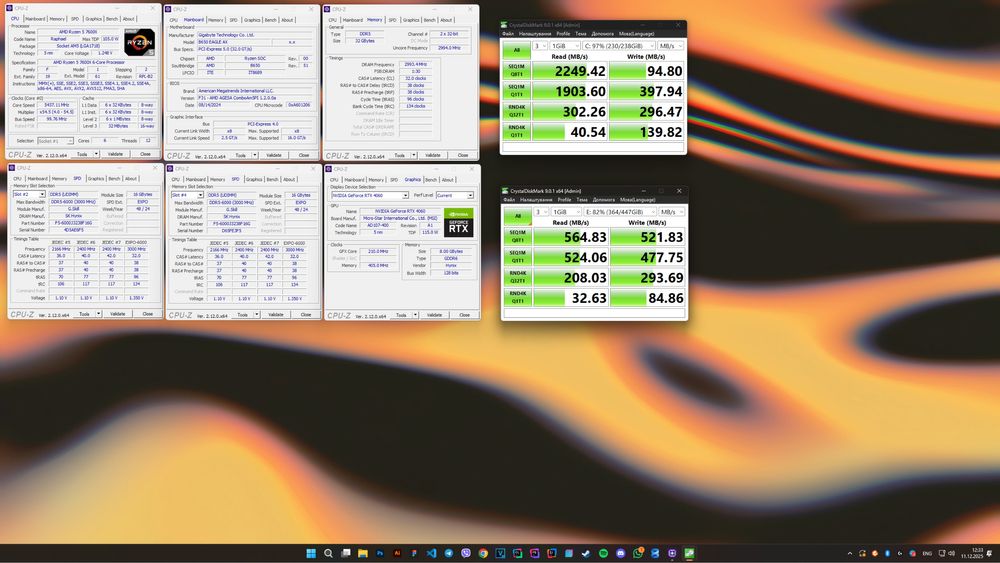
Task: Show hidden system tray icons
Action: (x=849, y=553)
